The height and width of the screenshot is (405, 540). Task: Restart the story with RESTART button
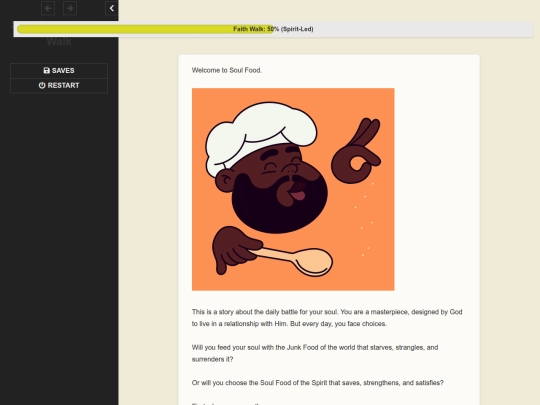point(59,85)
